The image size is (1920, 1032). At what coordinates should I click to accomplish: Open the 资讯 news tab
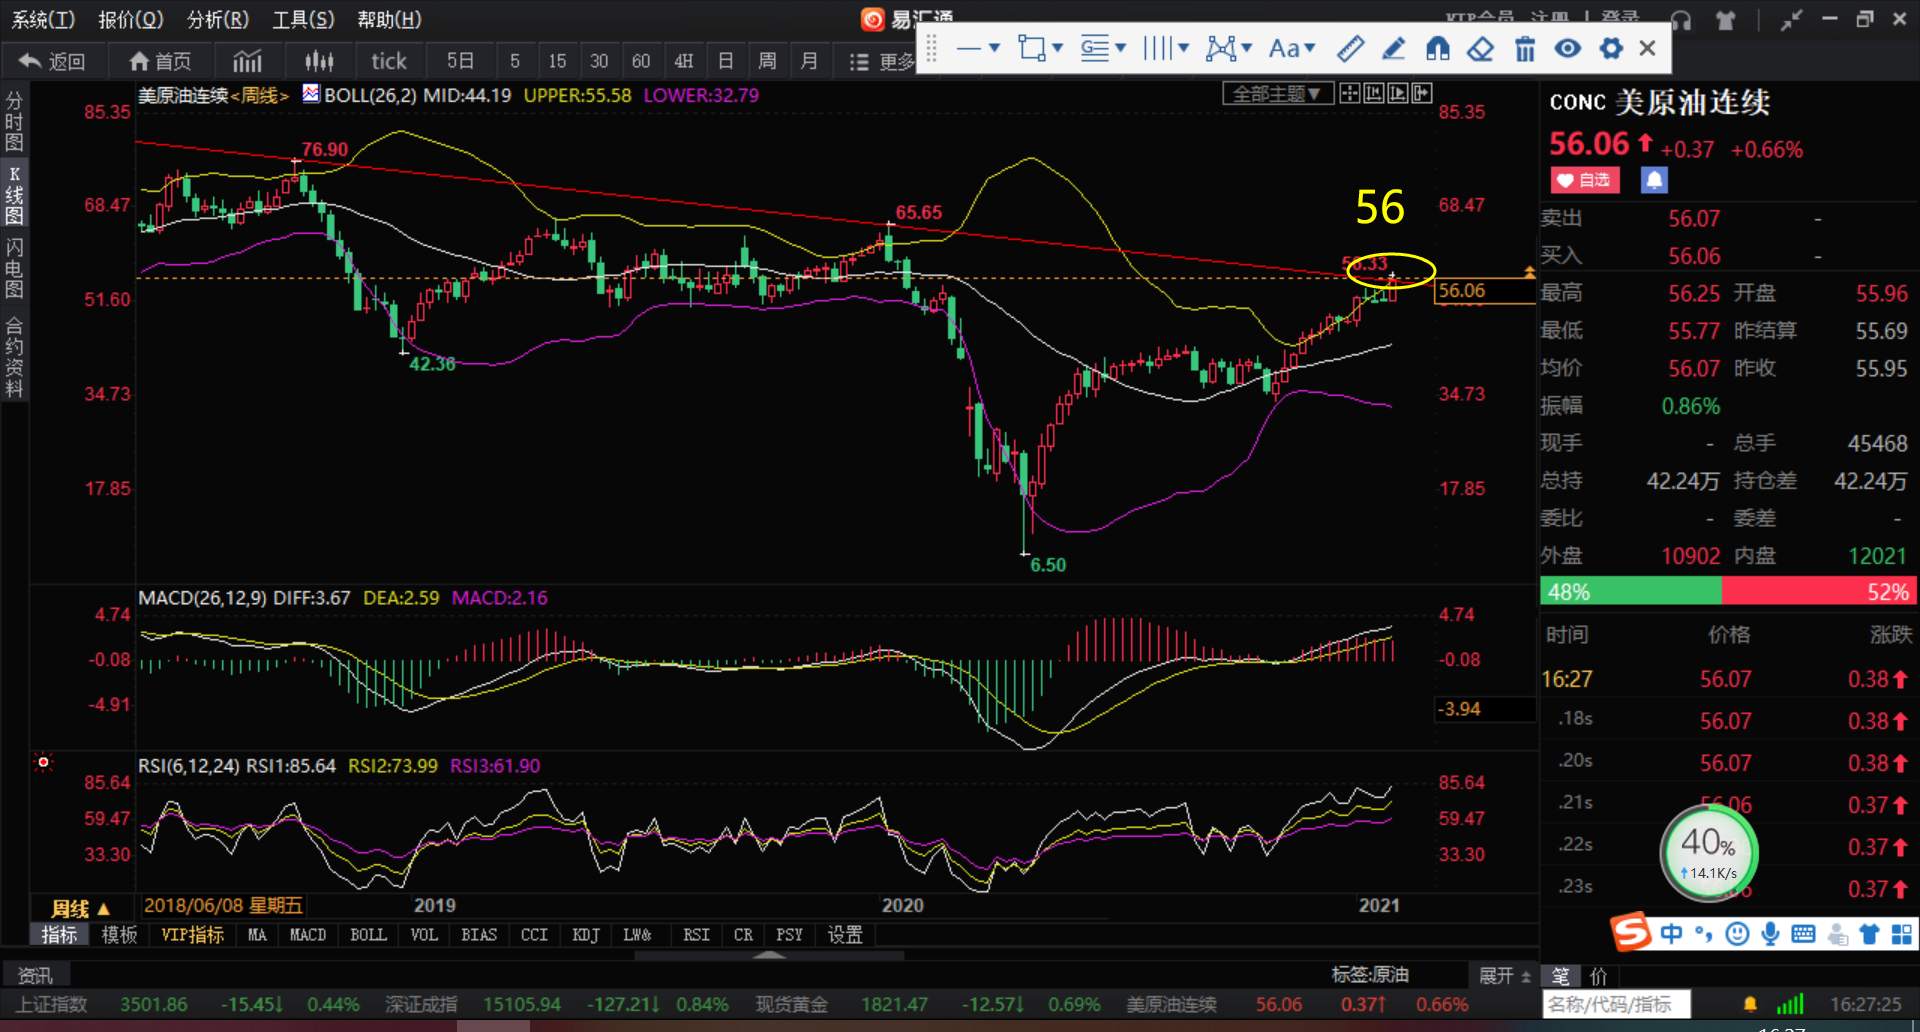pyautogui.click(x=35, y=975)
